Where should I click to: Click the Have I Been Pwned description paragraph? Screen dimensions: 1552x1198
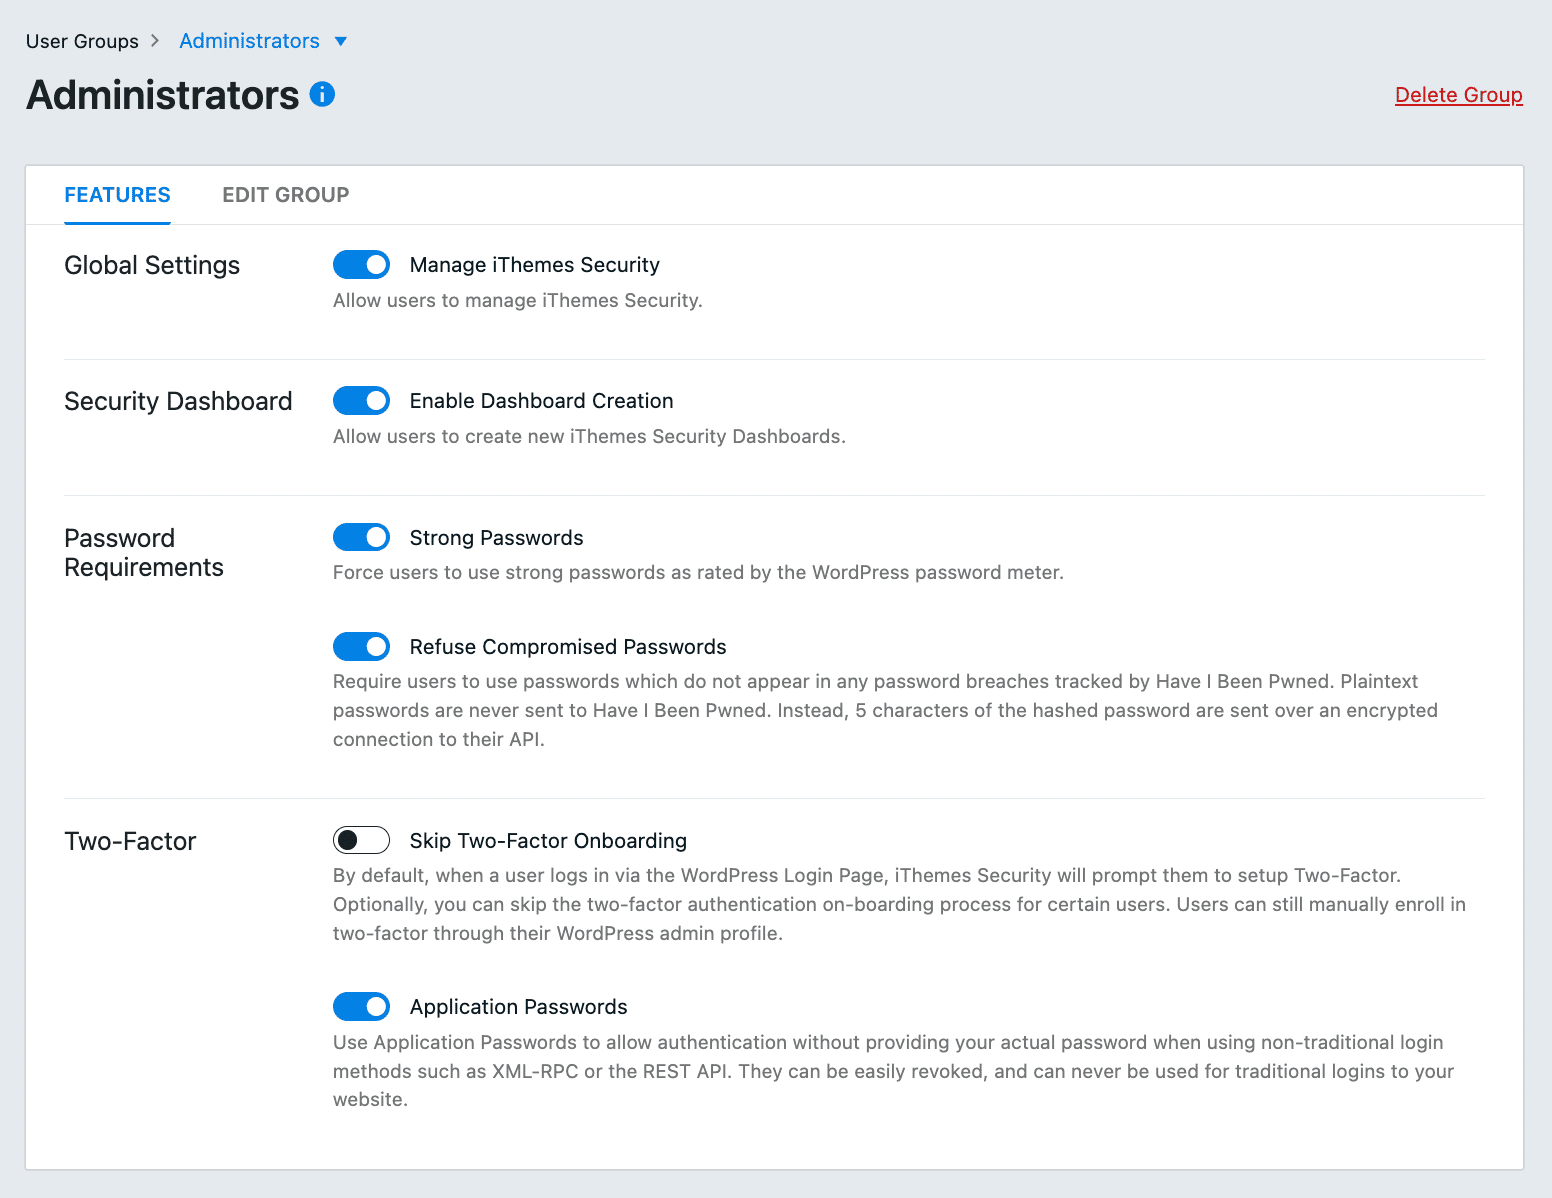click(885, 710)
